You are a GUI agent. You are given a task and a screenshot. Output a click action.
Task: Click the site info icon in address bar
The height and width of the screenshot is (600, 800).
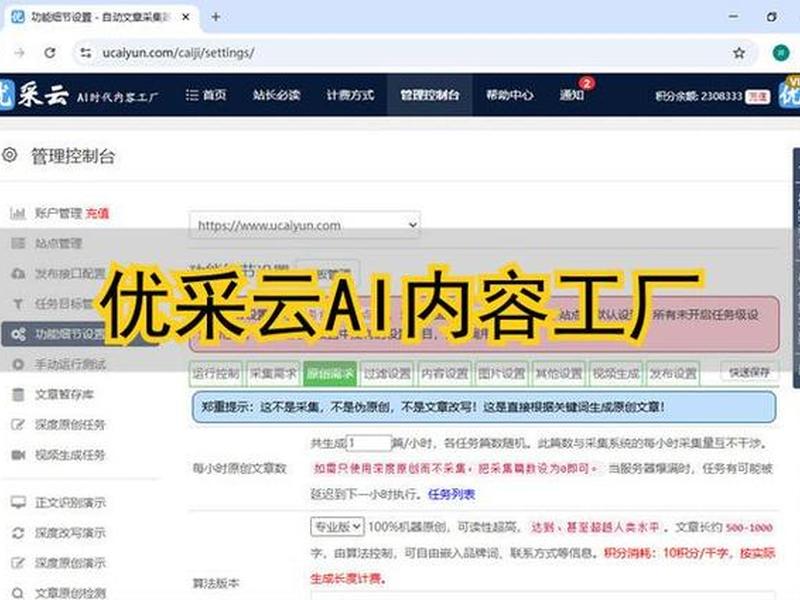pos(86,53)
